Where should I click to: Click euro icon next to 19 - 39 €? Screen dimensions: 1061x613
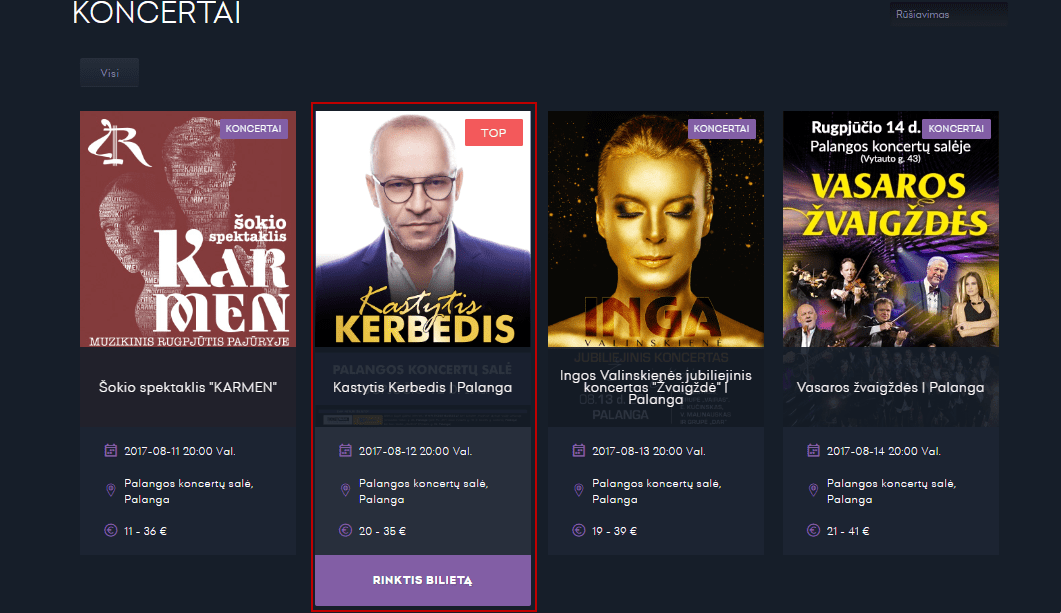tap(579, 530)
